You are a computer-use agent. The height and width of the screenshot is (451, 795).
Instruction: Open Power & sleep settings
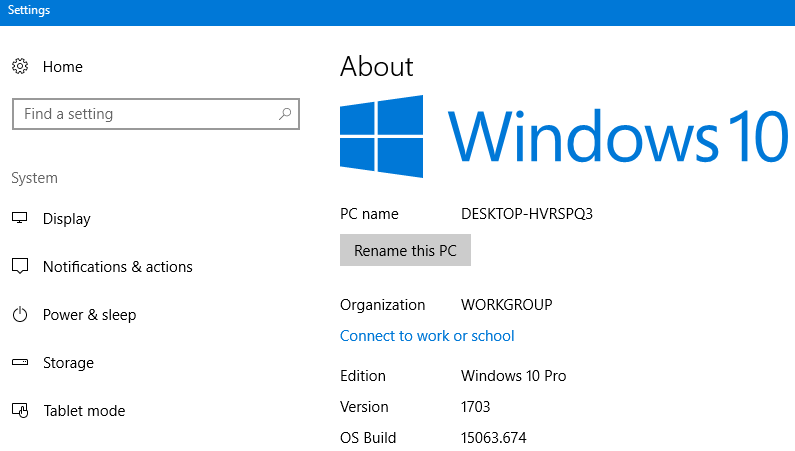click(89, 315)
